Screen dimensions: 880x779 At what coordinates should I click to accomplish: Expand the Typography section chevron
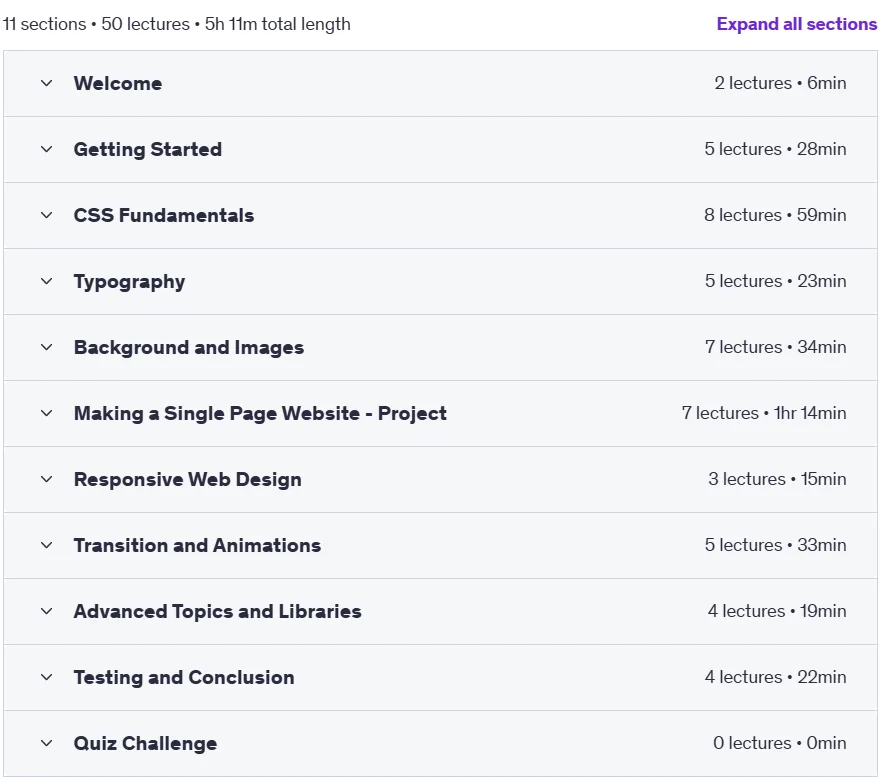click(x=47, y=281)
